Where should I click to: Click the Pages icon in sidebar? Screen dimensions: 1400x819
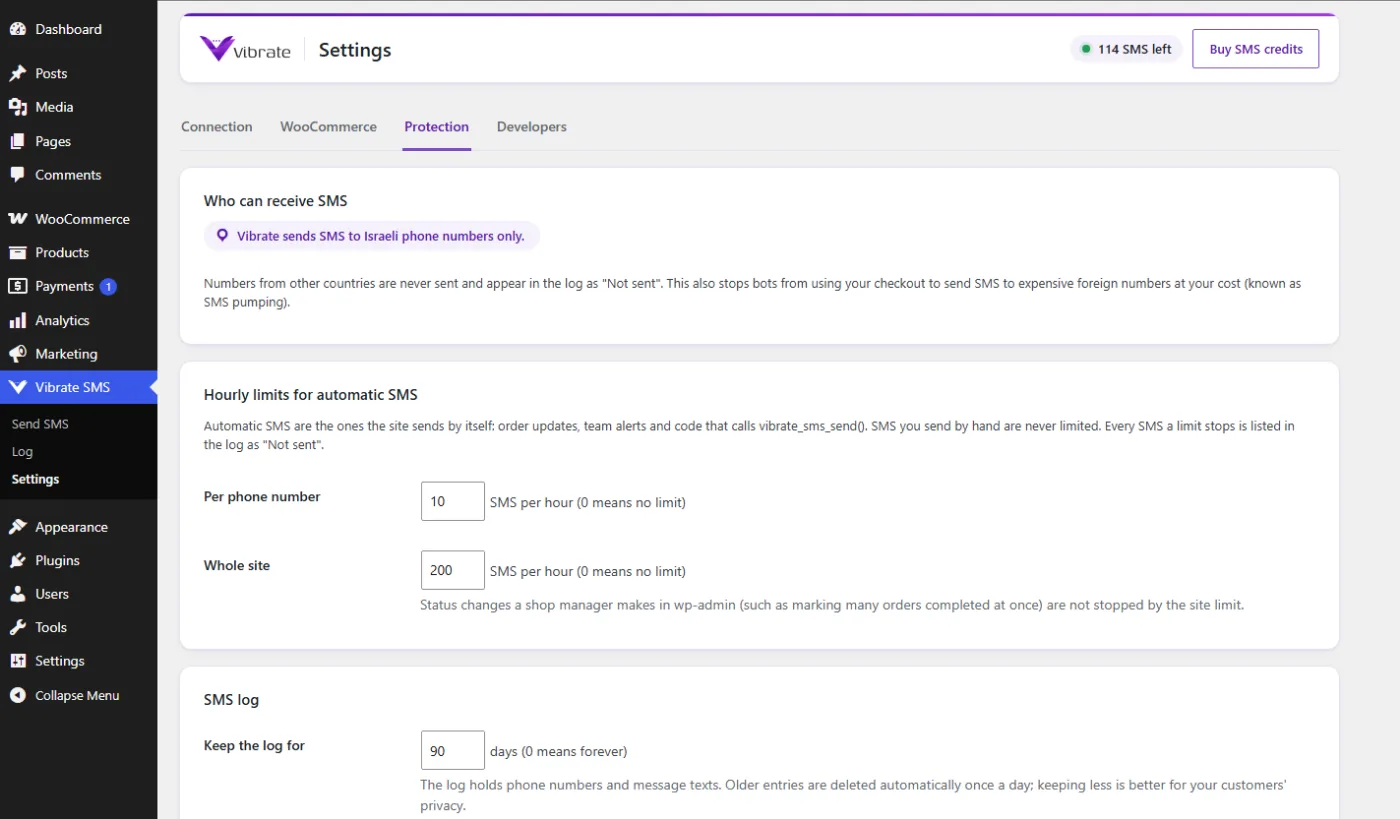coord(17,141)
